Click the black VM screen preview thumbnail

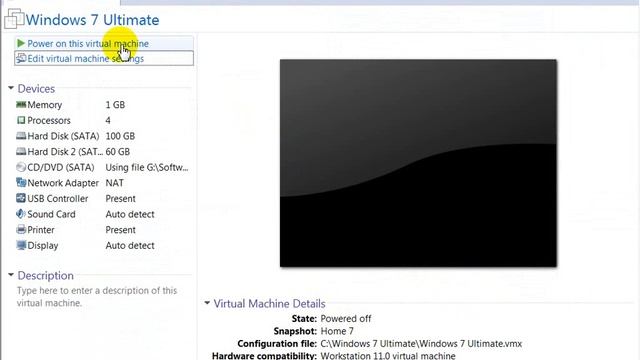418,163
